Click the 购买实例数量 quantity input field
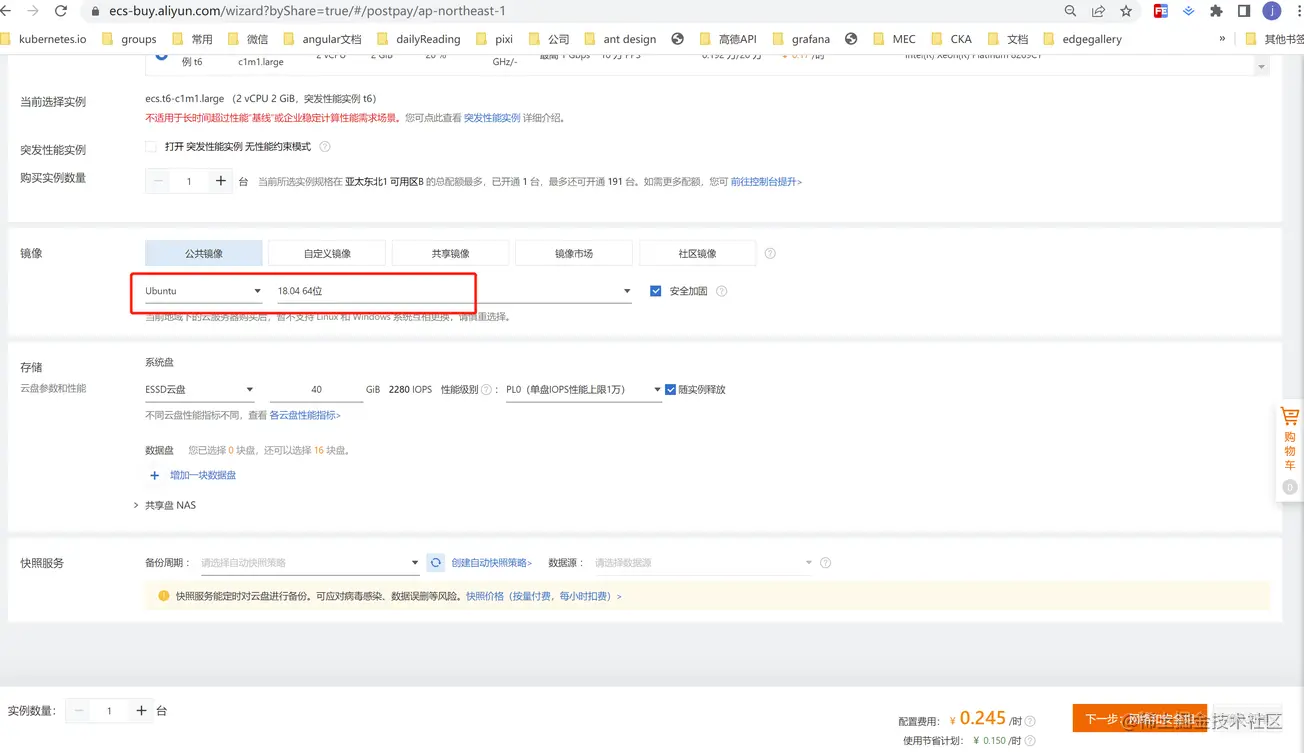Image resolution: width=1304 pixels, height=753 pixels. click(x=190, y=182)
